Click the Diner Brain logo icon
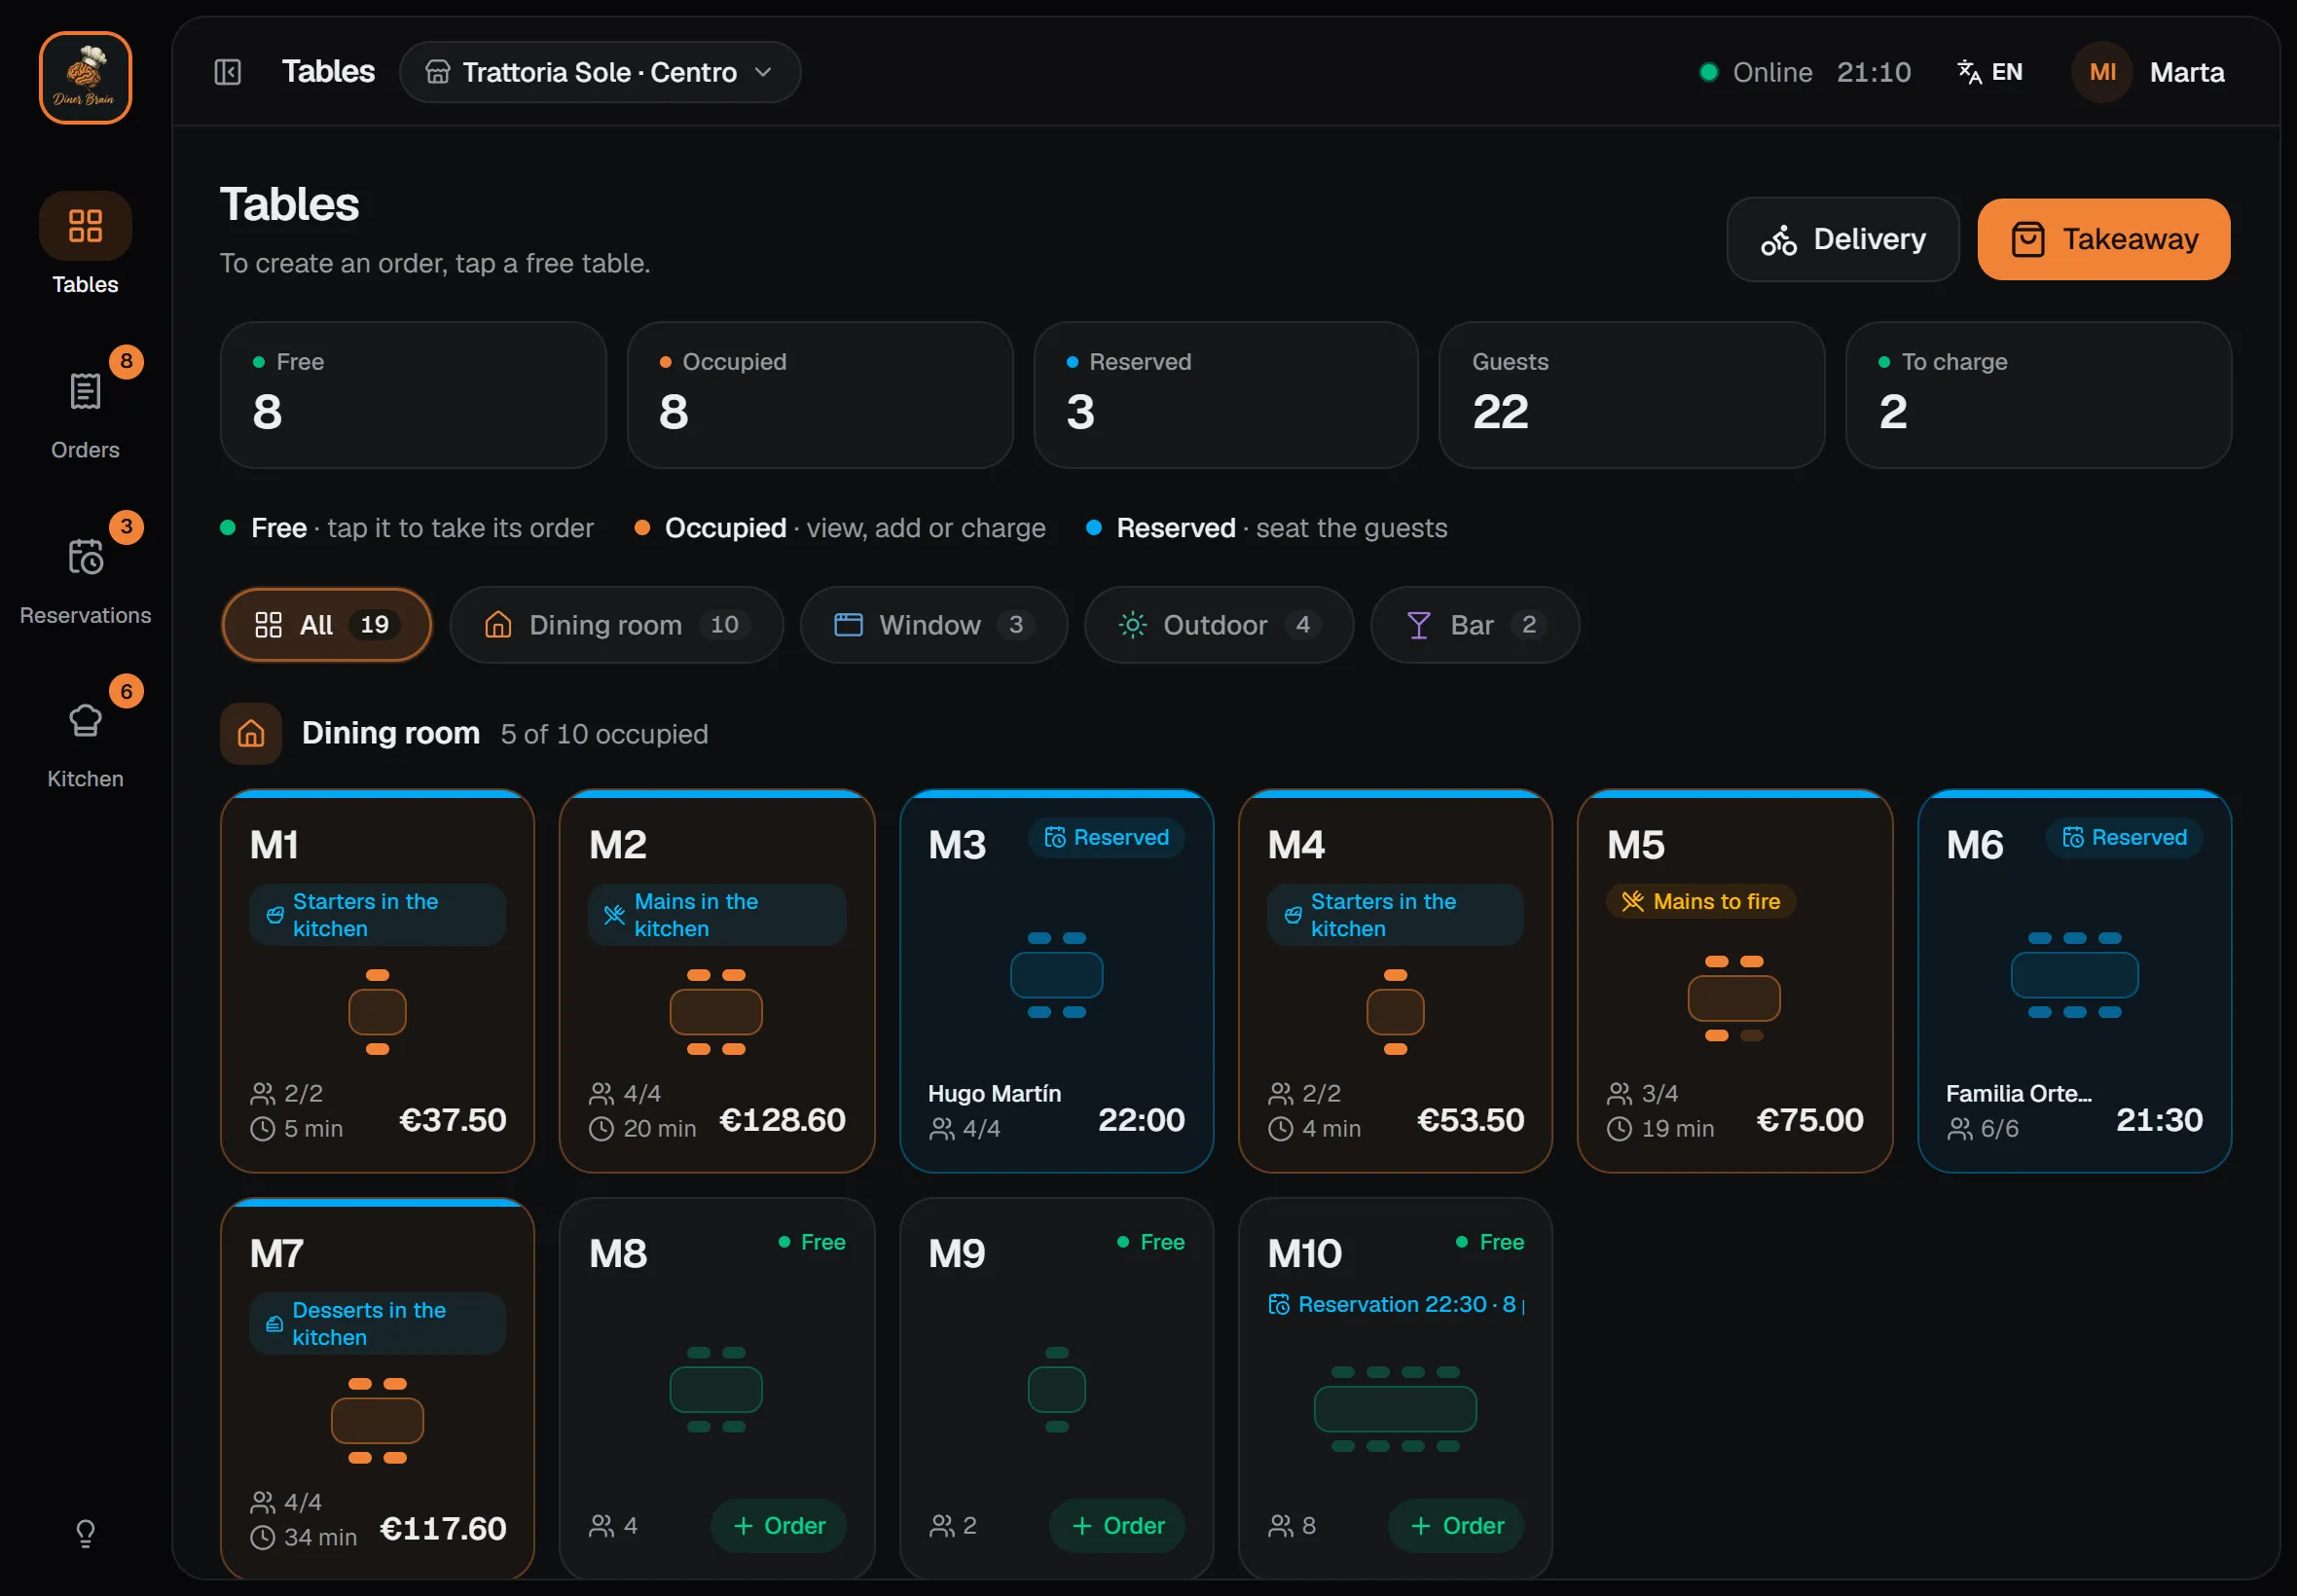The image size is (2297, 1596). [x=85, y=77]
